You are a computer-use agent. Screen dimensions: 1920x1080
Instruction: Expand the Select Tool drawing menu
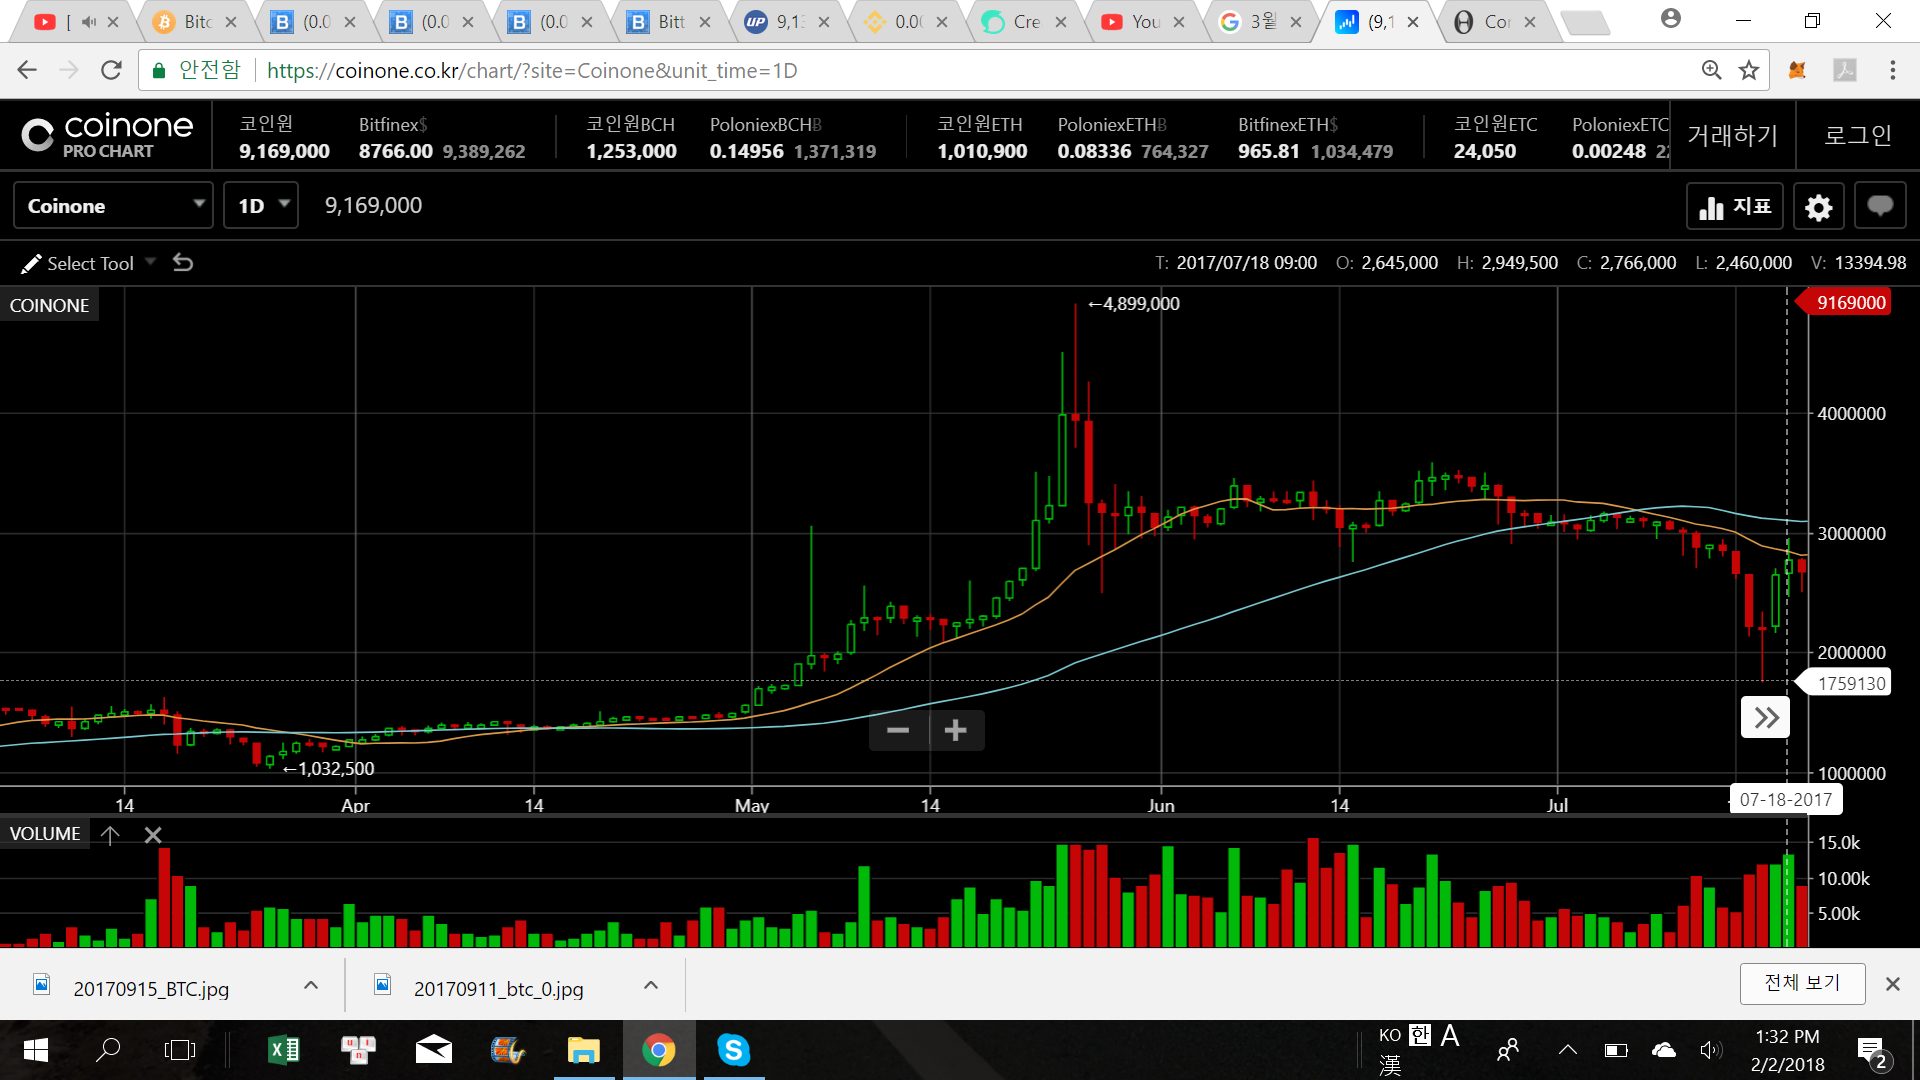90,263
